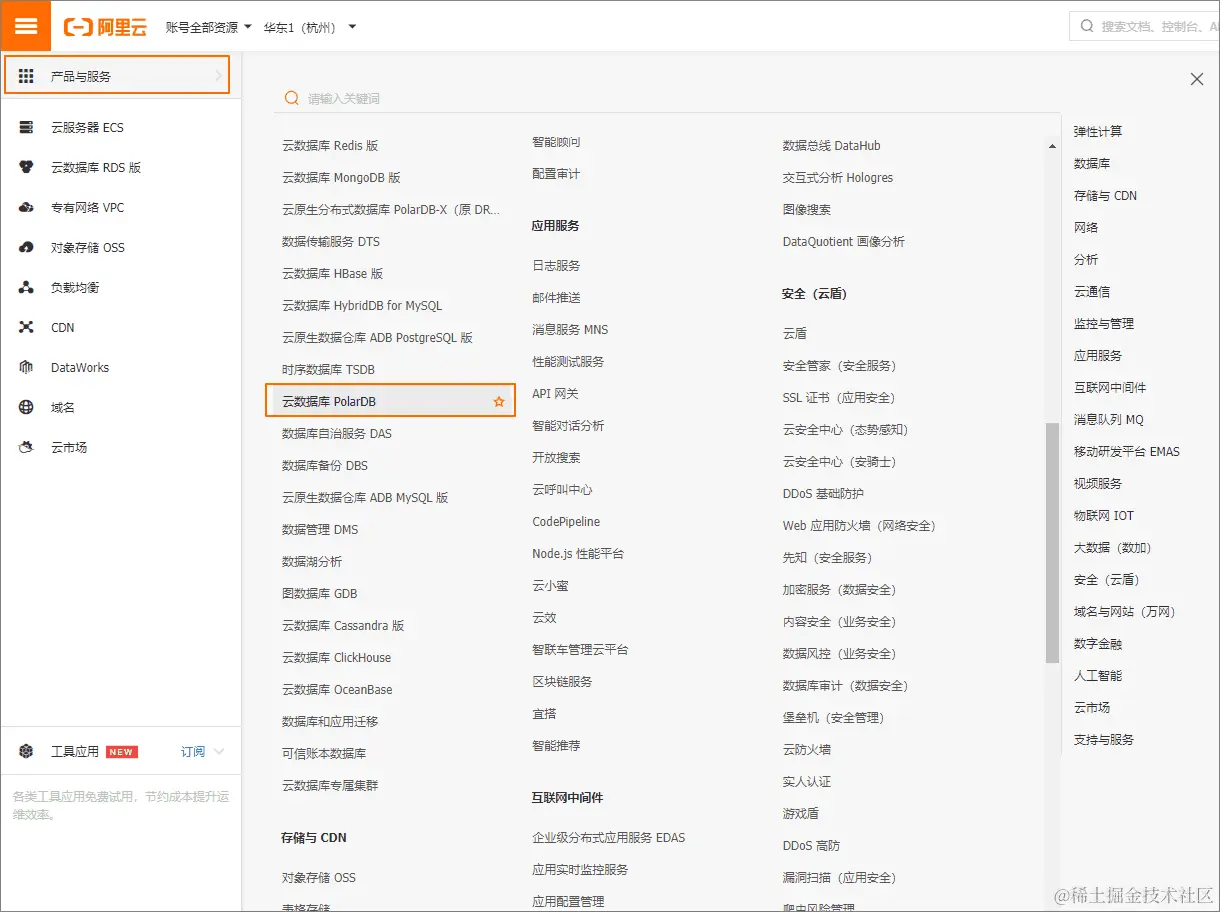The width and height of the screenshot is (1220, 912).
Task: Expand the 产品与服务 arrow
Action: coord(218,76)
